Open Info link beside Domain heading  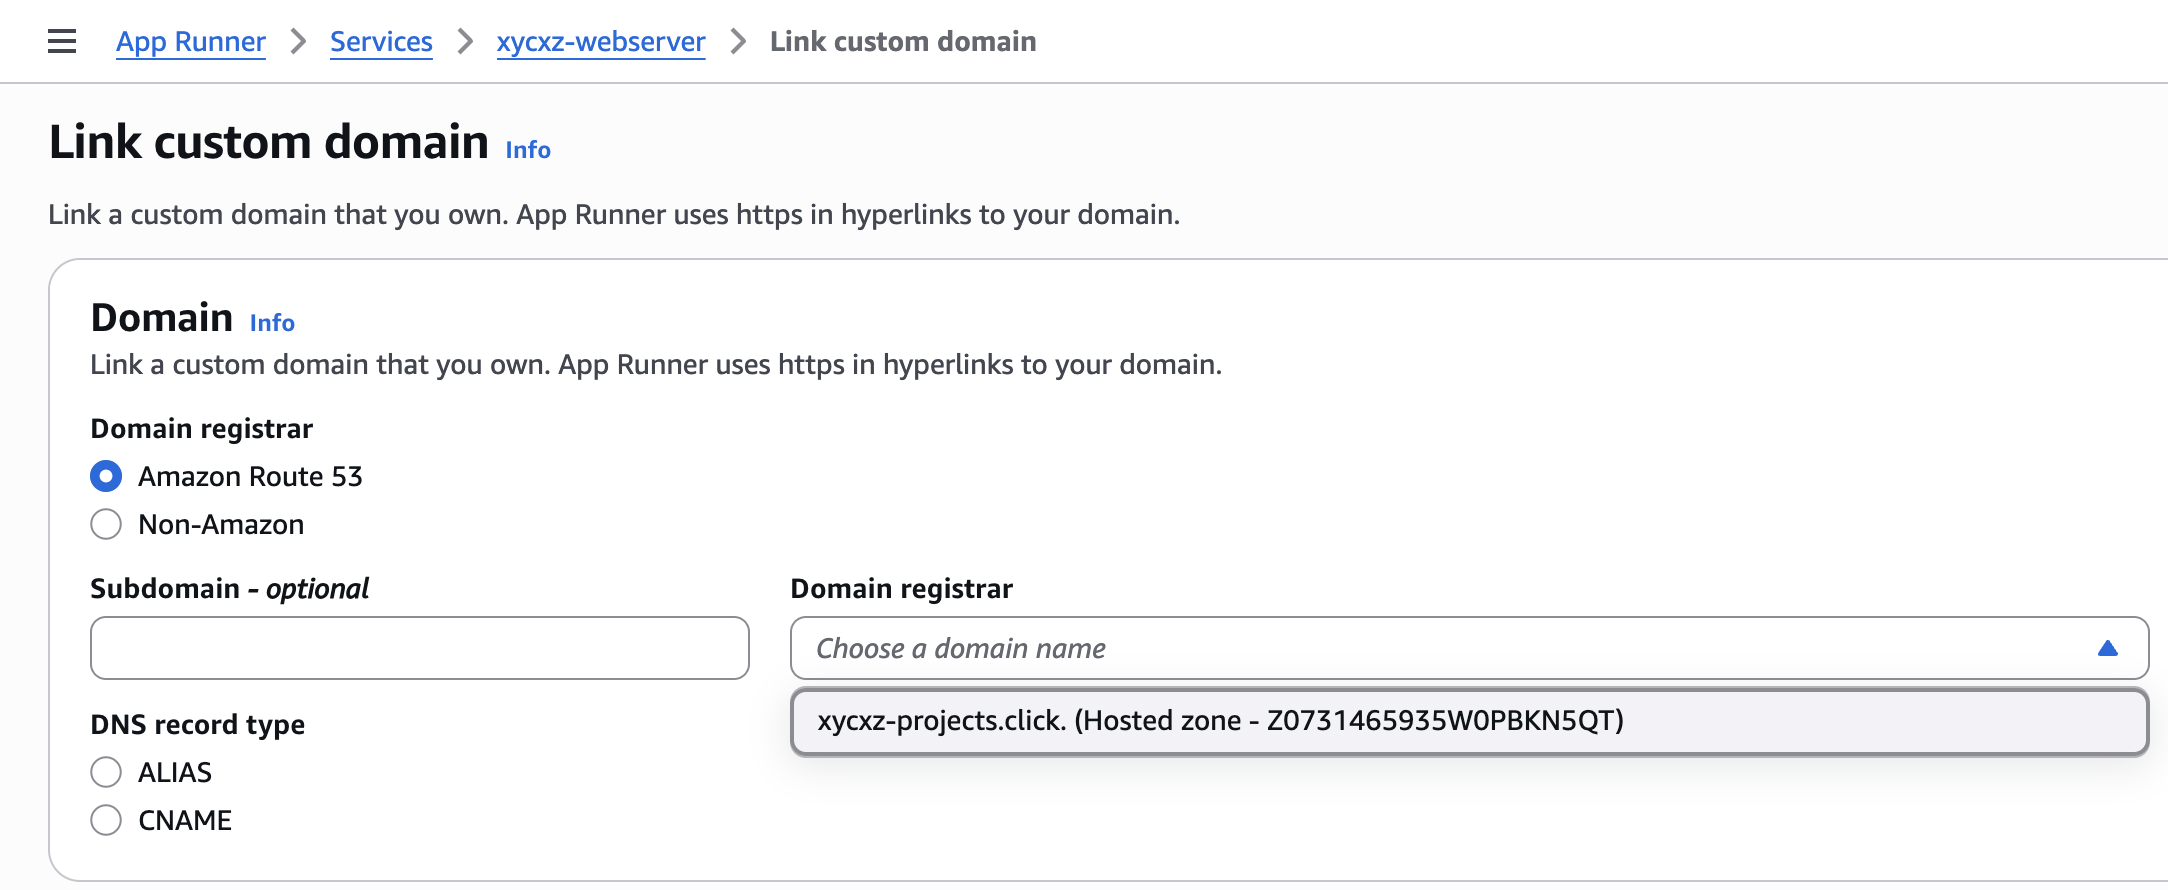(x=272, y=322)
